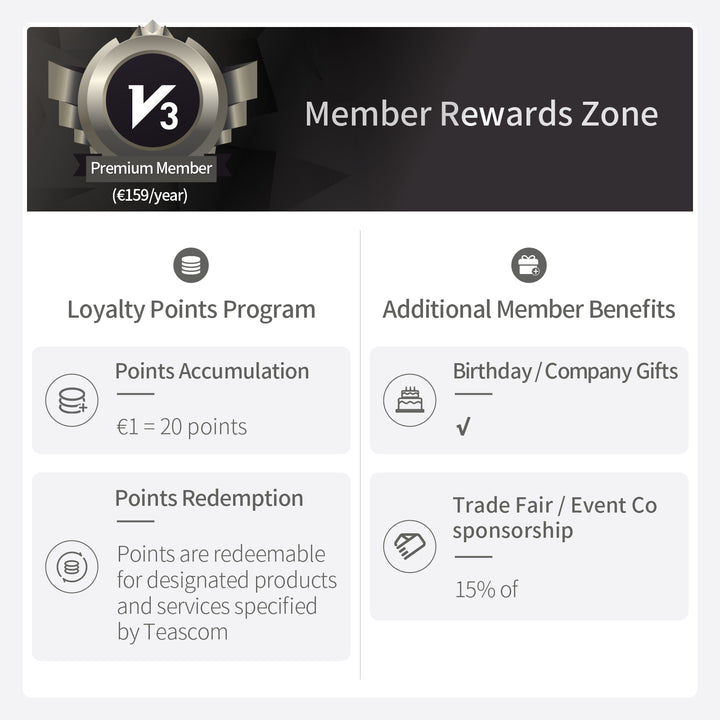Click the birthday cake icon
The image size is (720, 720).
tap(410, 400)
